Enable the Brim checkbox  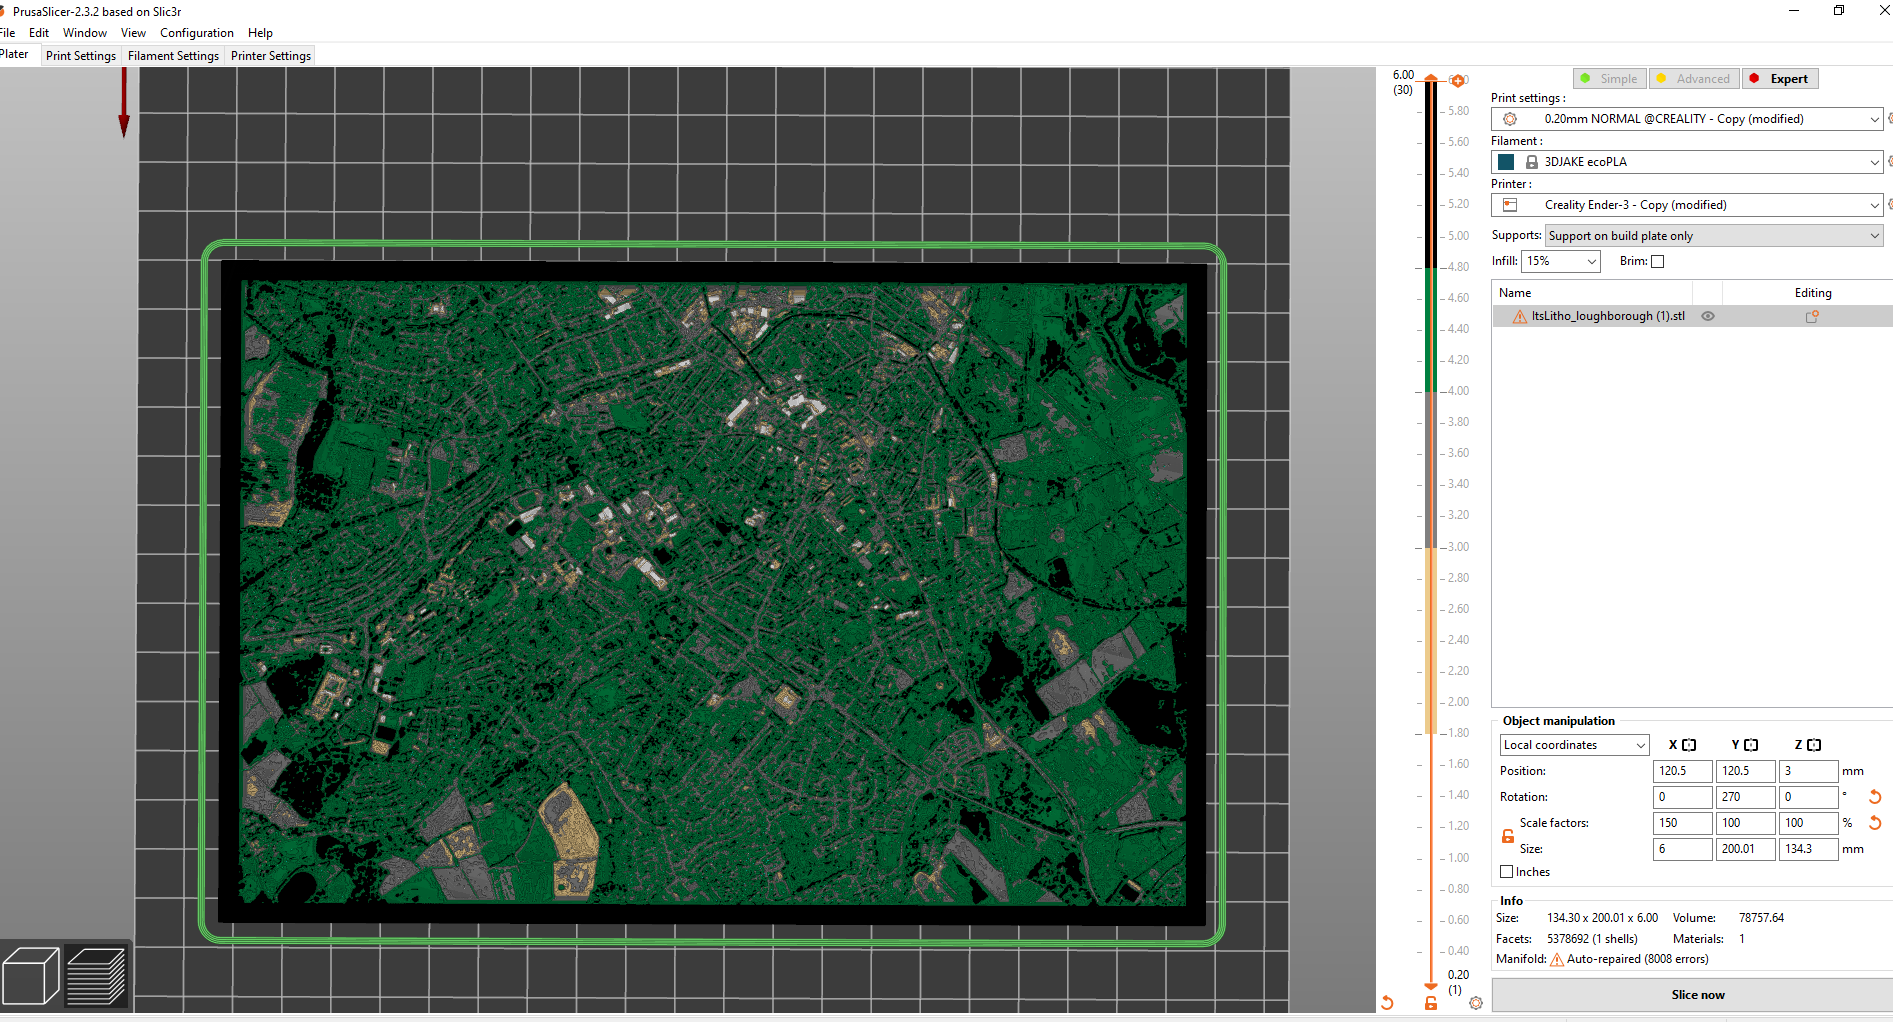click(1657, 261)
